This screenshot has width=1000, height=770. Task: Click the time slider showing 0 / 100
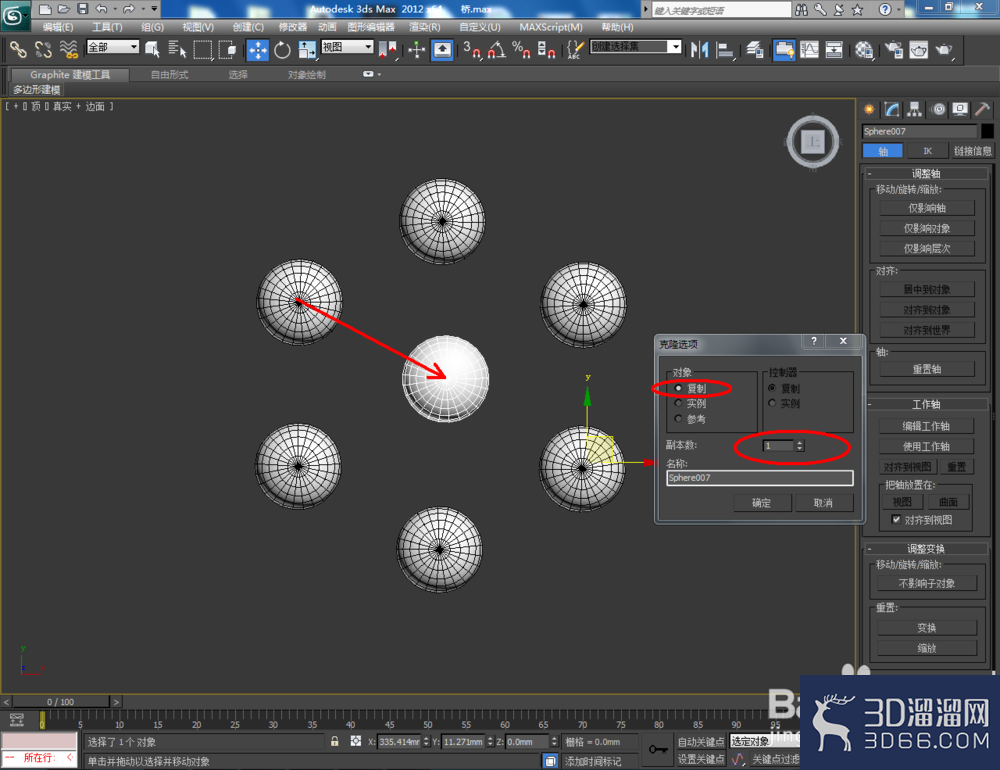pyautogui.click(x=61, y=702)
